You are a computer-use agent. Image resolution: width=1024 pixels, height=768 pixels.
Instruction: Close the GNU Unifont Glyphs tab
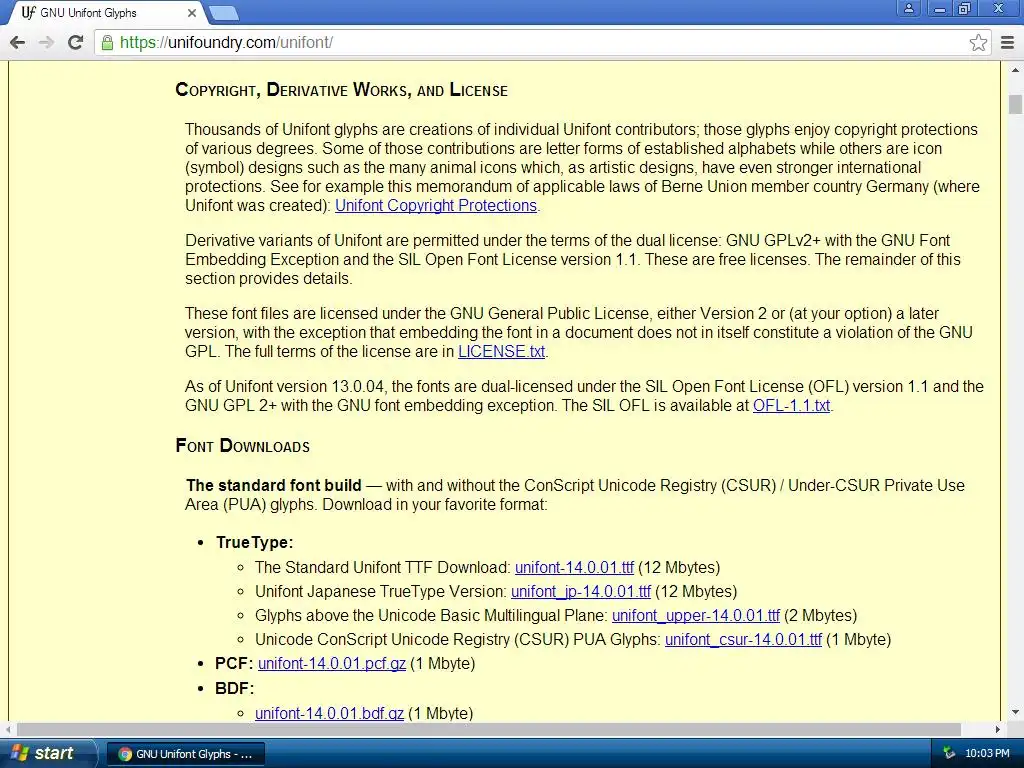click(x=191, y=13)
